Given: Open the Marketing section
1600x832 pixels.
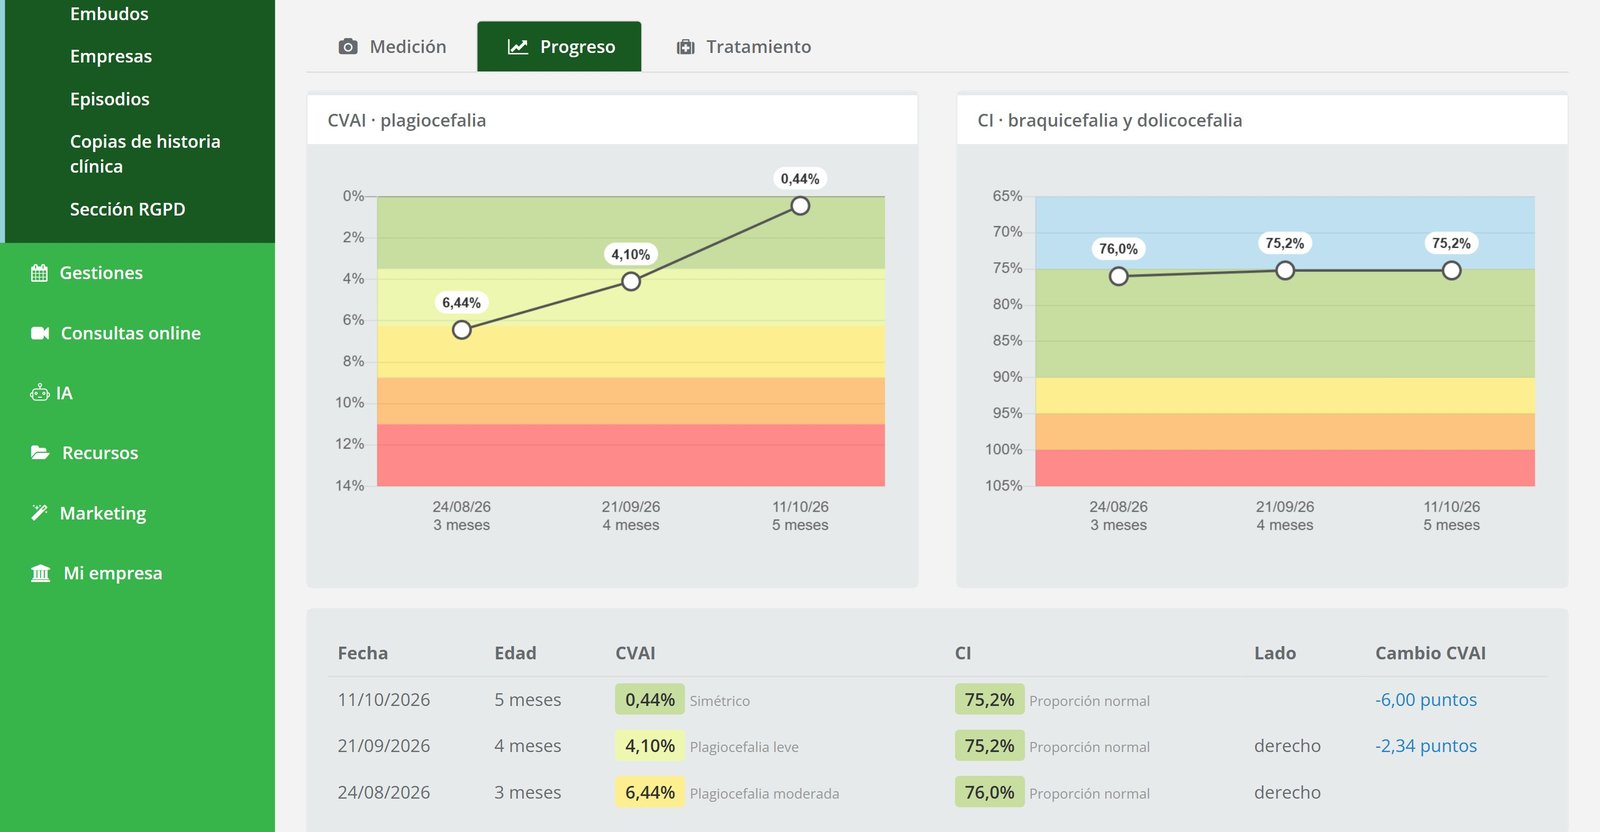Looking at the screenshot, I should pos(103,513).
